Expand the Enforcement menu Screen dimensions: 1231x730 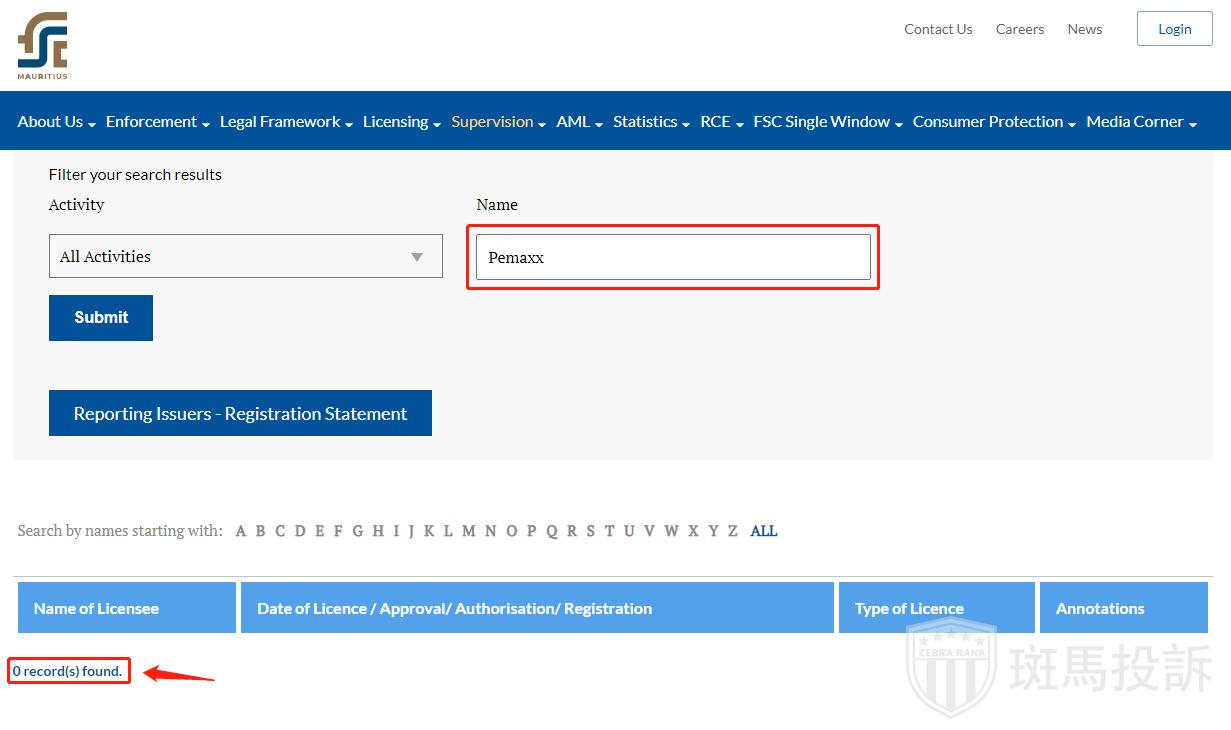click(157, 122)
